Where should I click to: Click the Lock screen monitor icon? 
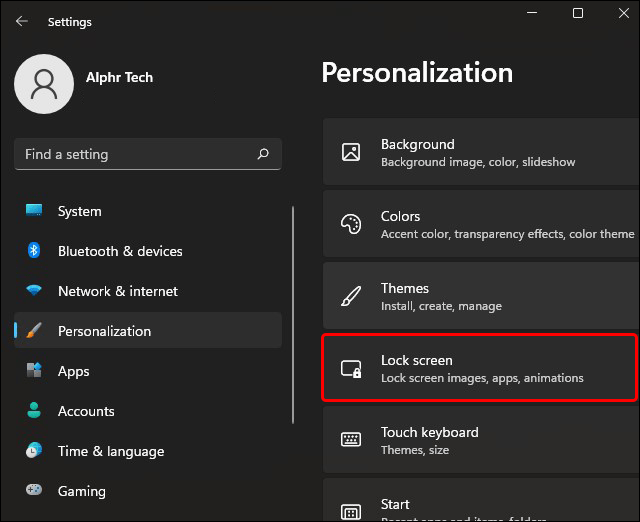351,369
